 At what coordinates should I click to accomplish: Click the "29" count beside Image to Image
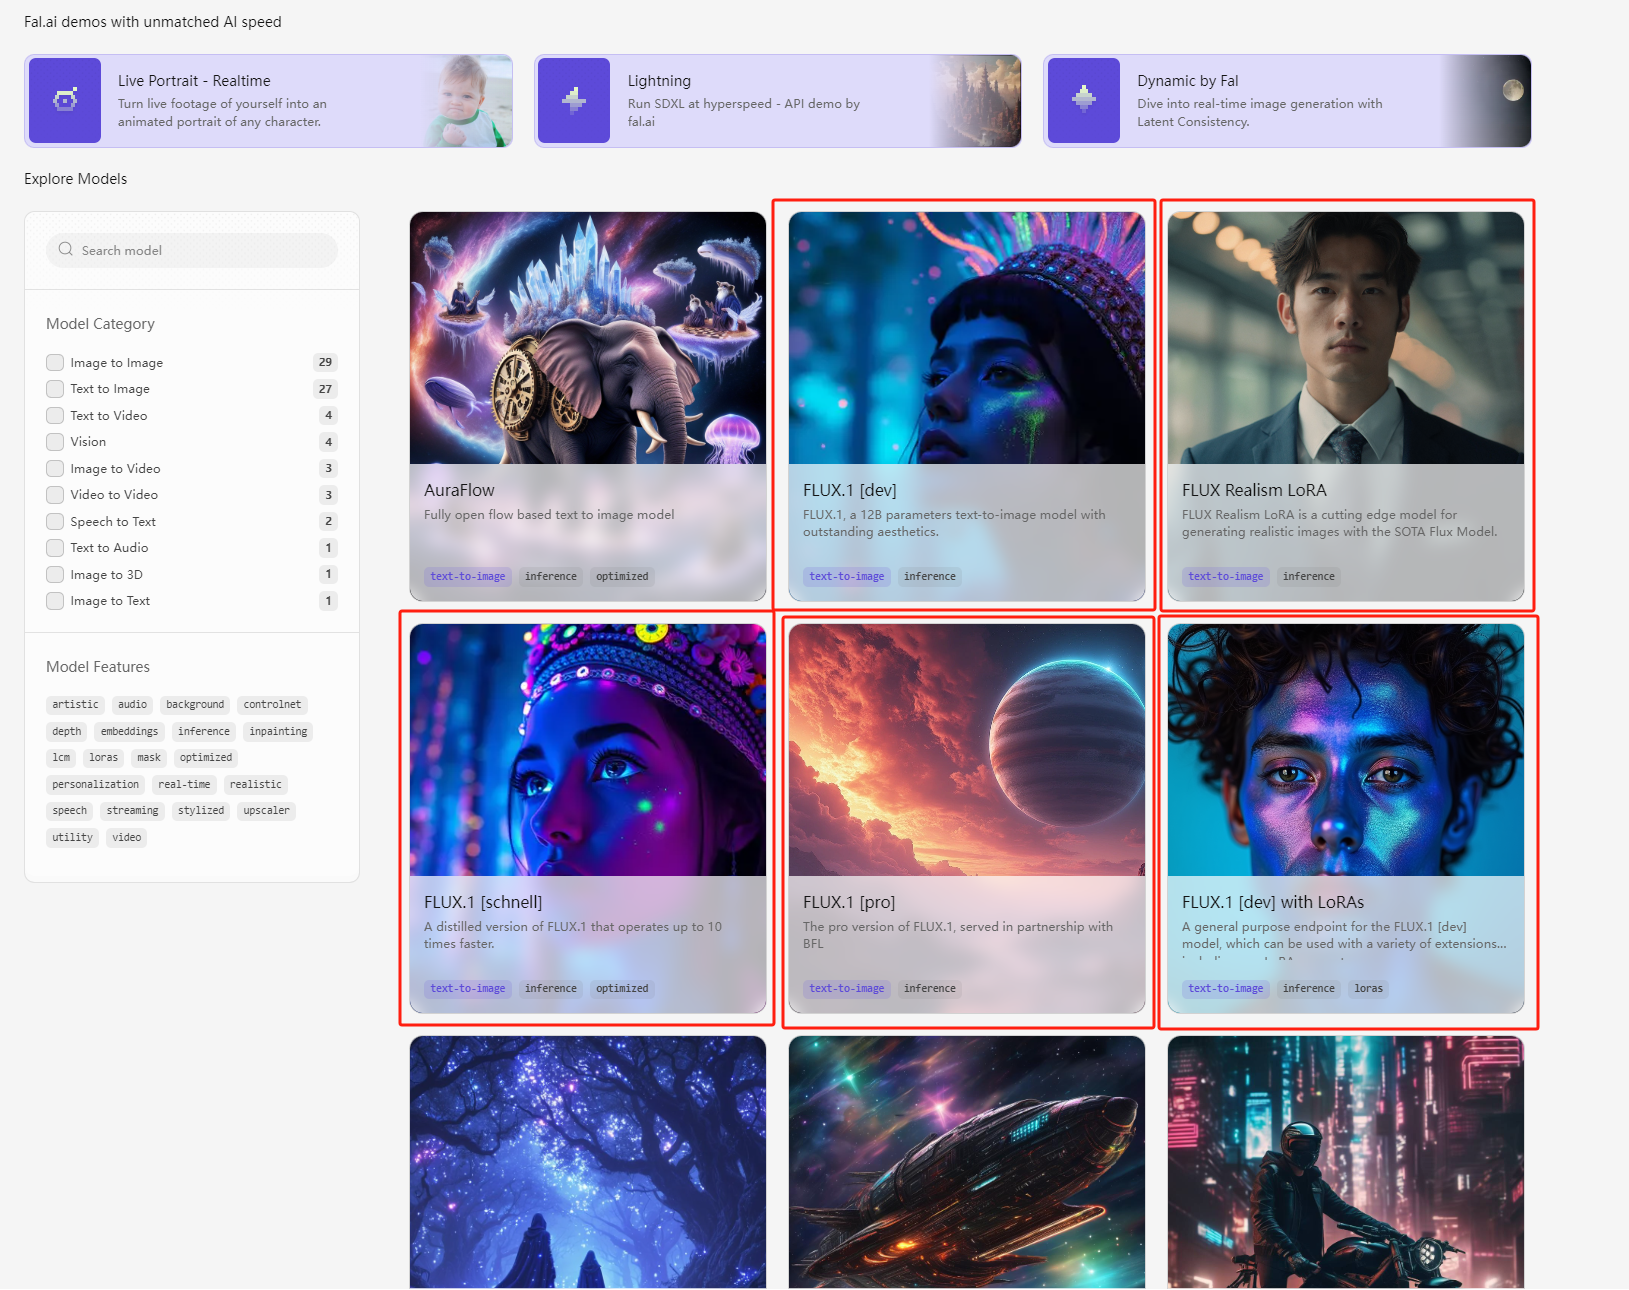326,362
